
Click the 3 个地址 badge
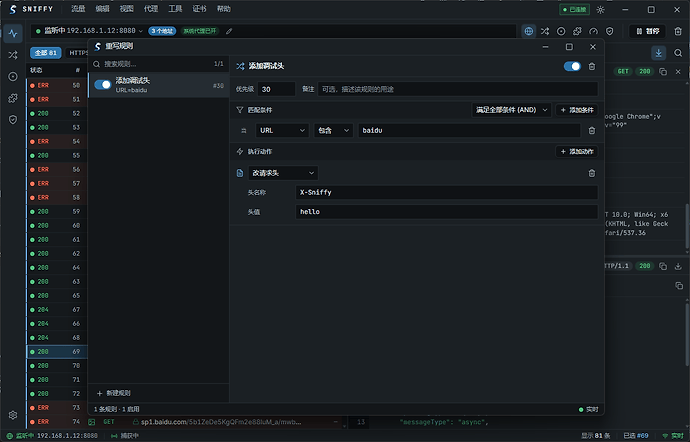point(162,31)
